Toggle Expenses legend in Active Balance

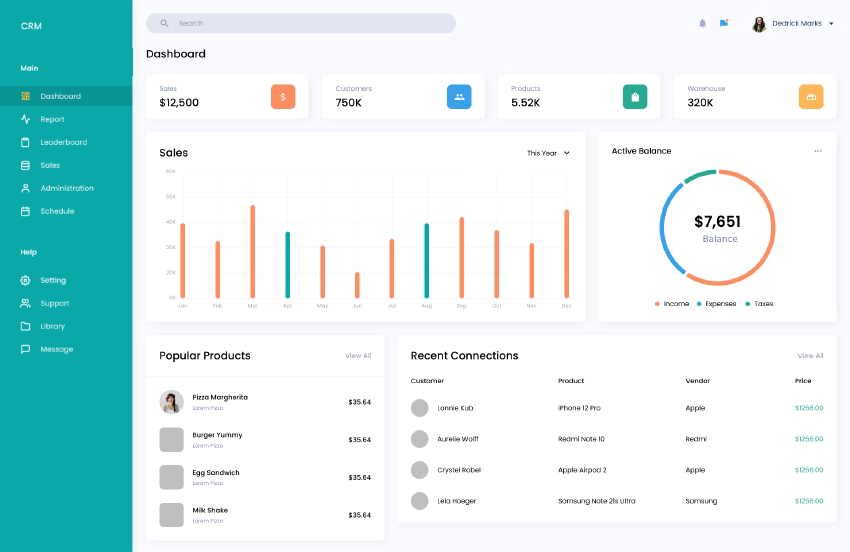[x=716, y=304]
